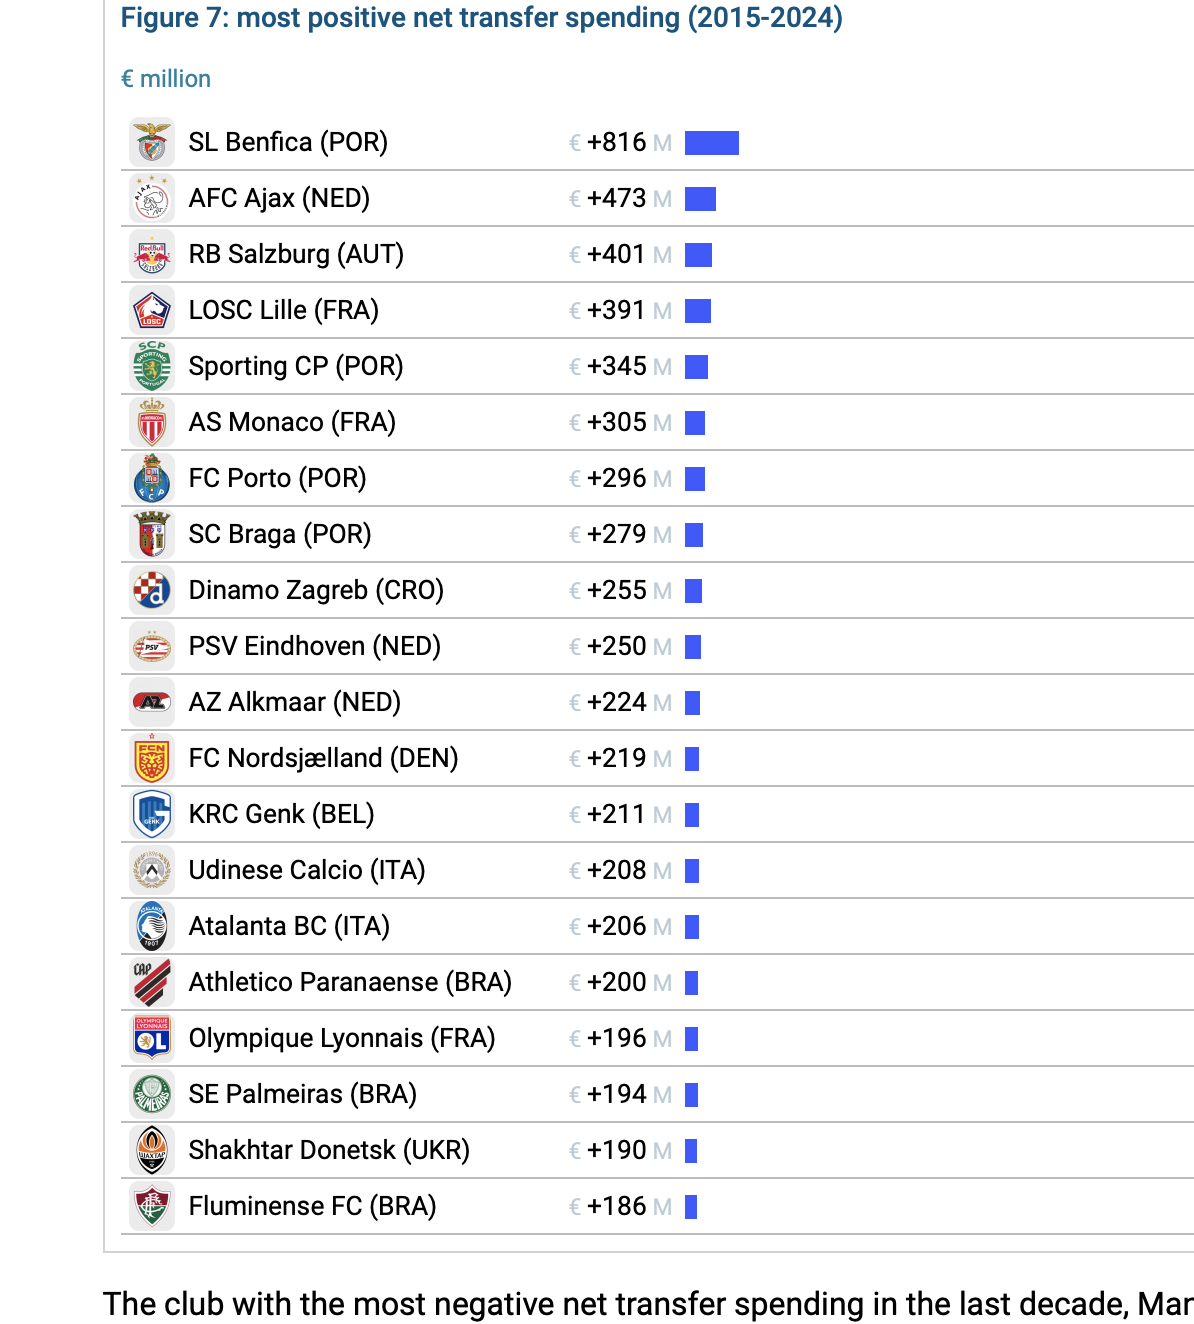
Task: Click the SL Benfica blue bar
Action: (x=712, y=143)
